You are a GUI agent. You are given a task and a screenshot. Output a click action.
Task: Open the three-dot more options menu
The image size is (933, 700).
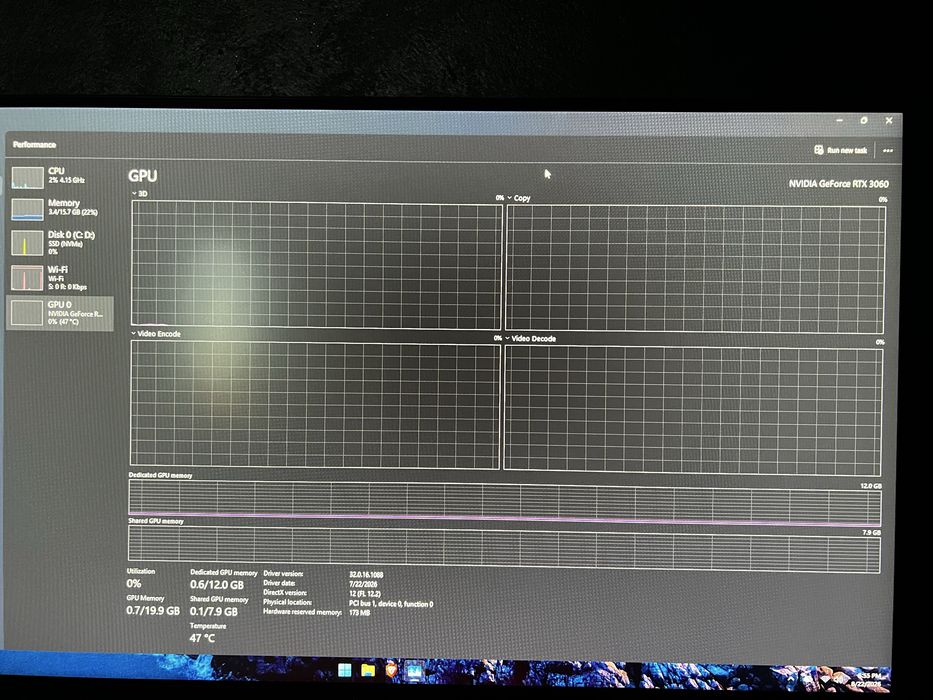point(888,151)
